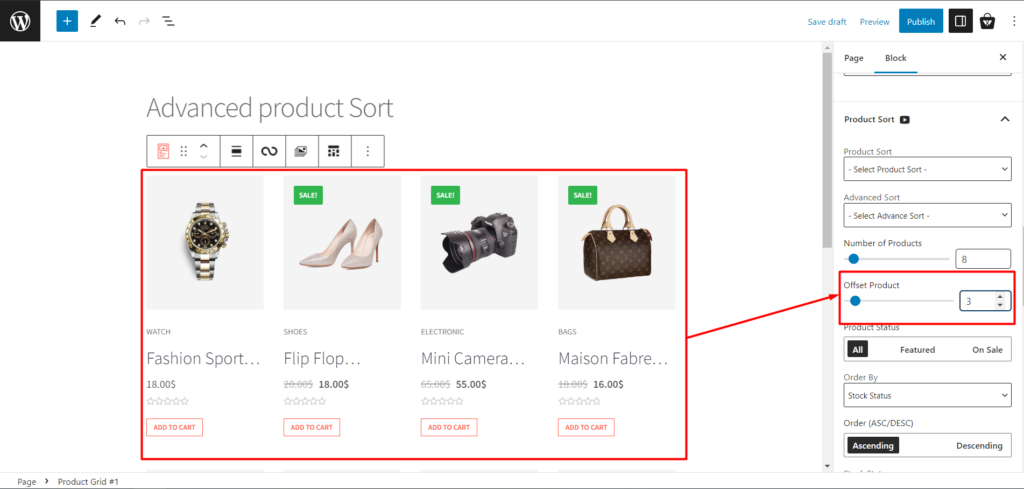Image resolution: width=1024 pixels, height=489 pixels.
Task: Click the ELECTRONIC category label
Action: [x=442, y=332]
